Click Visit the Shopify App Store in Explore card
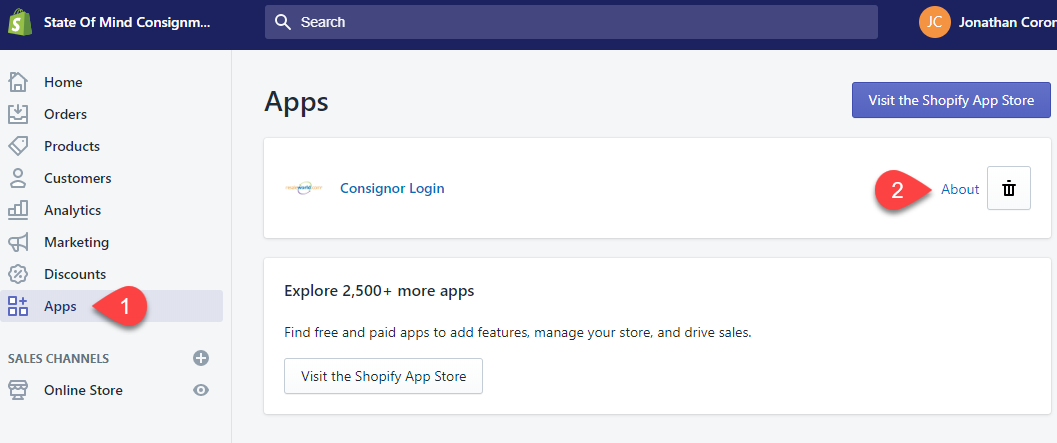This screenshot has width=1057, height=443. (384, 376)
